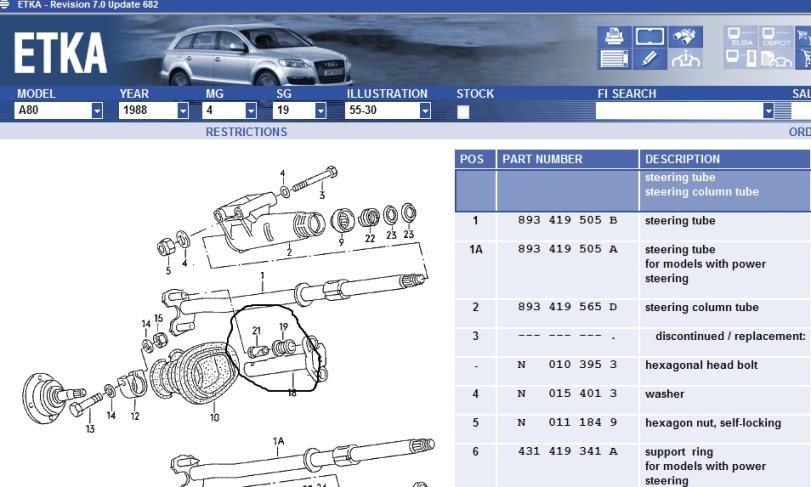Open the RESTRICTIONS section
Image resolution: width=811 pixels, height=487 pixels.
(x=246, y=132)
